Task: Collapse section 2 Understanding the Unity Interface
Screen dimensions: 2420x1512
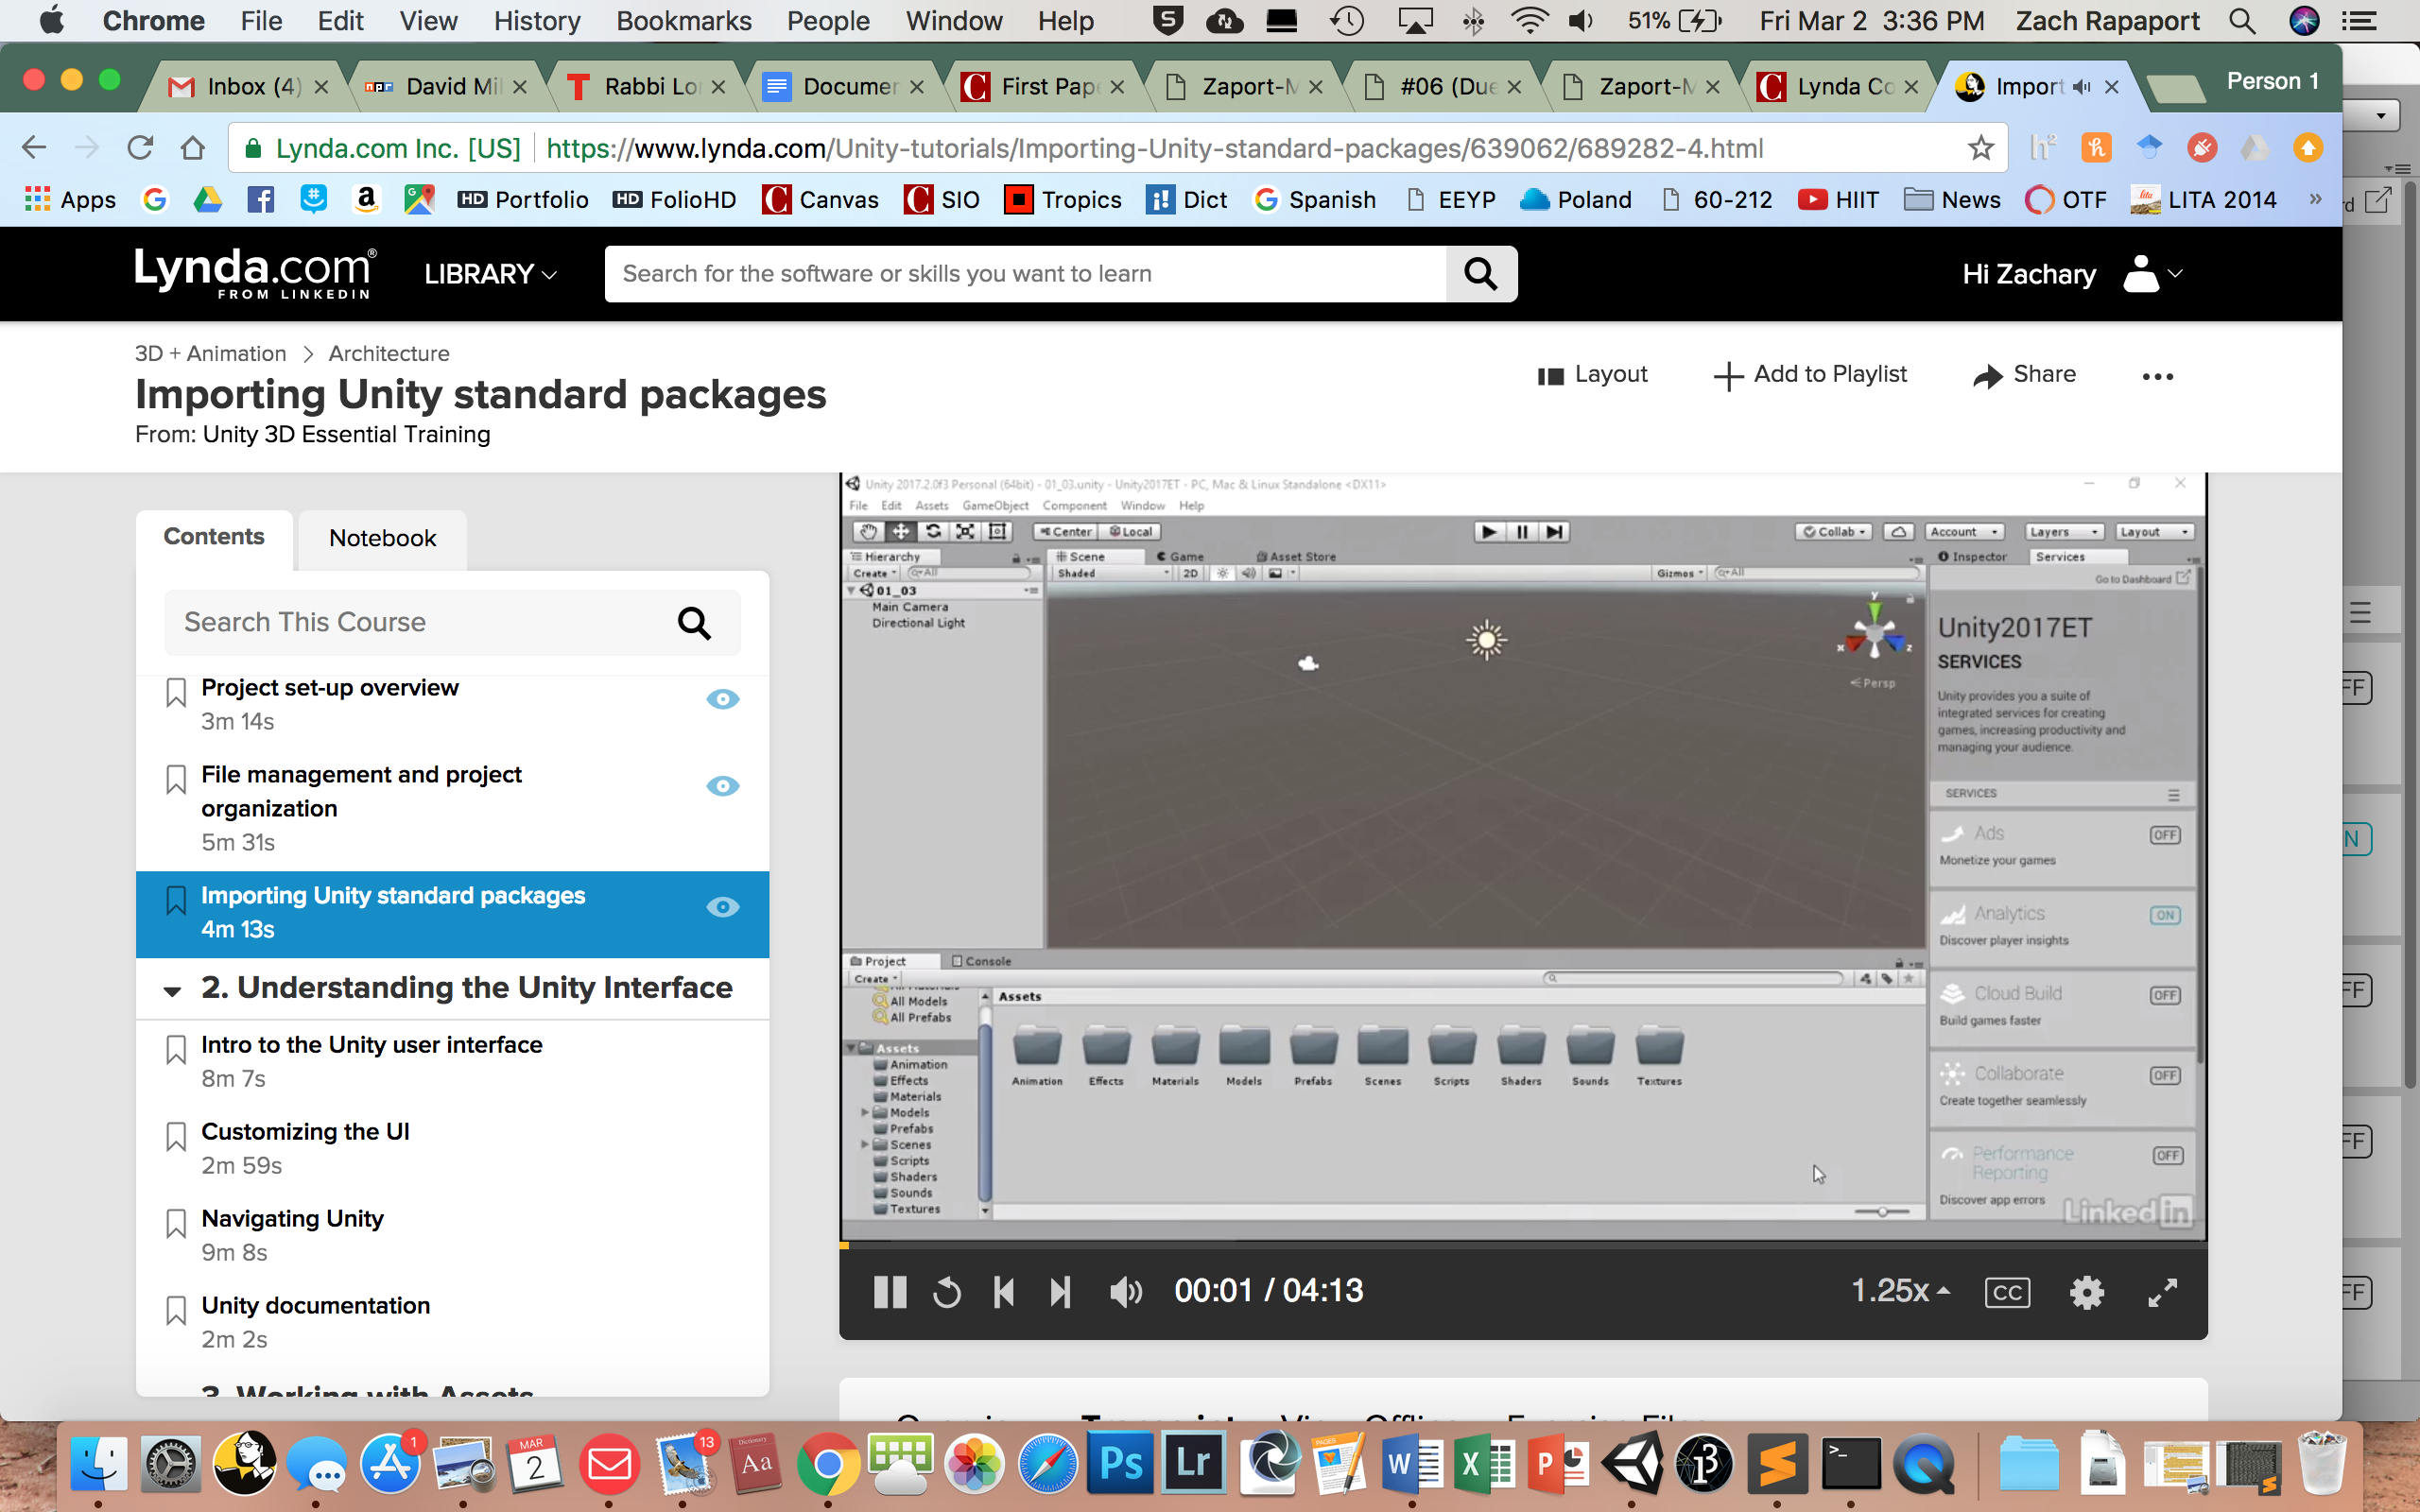Action: [x=172, y=990]
